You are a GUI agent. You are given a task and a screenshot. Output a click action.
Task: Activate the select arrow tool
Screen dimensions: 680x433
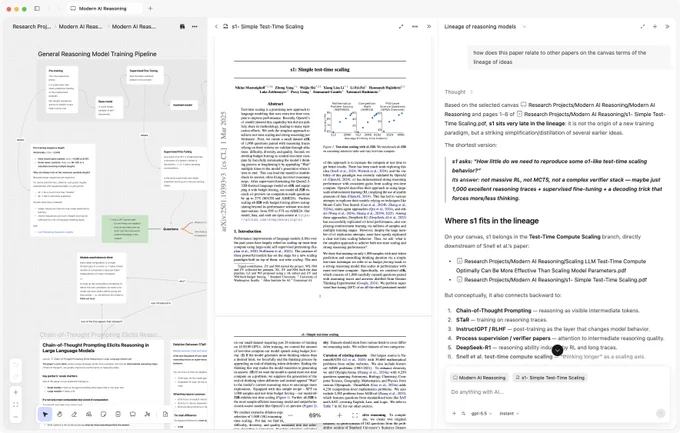coord(45,414)
